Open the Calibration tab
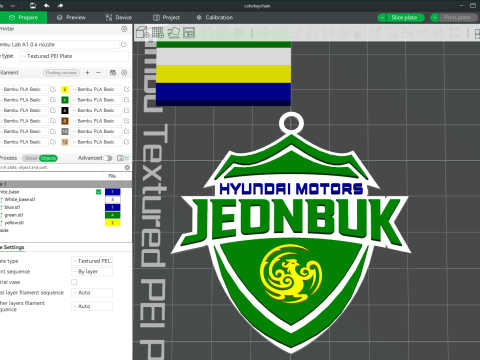The height and width of the screenshot is (360, 480). pos(215,18)
